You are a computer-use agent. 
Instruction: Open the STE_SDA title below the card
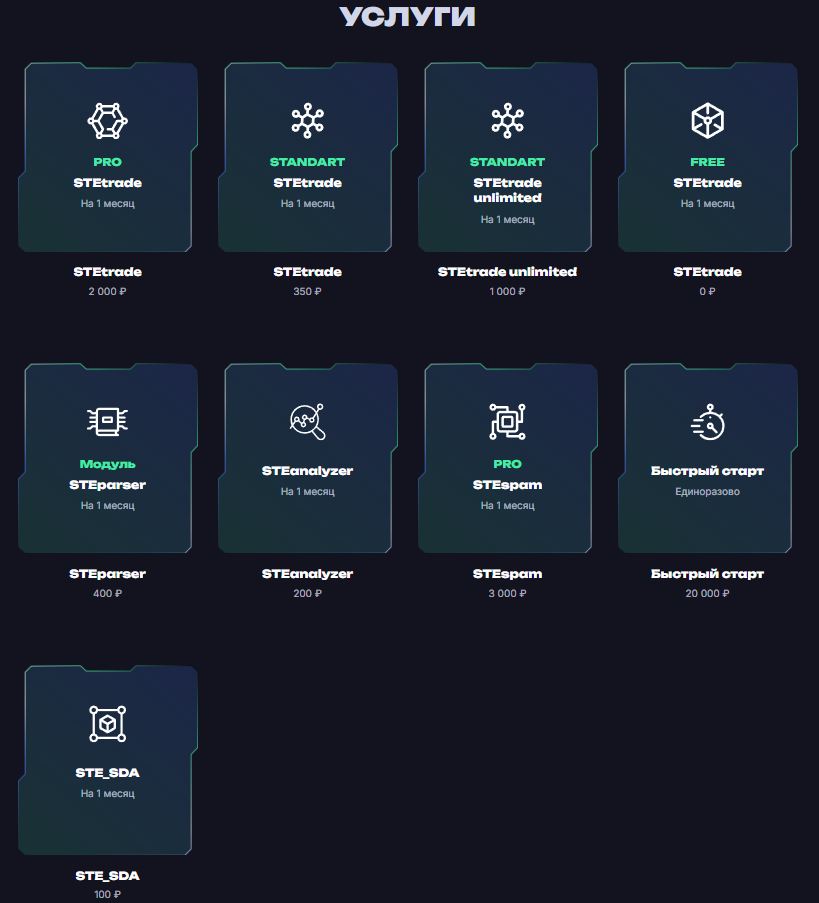[108, 876]
